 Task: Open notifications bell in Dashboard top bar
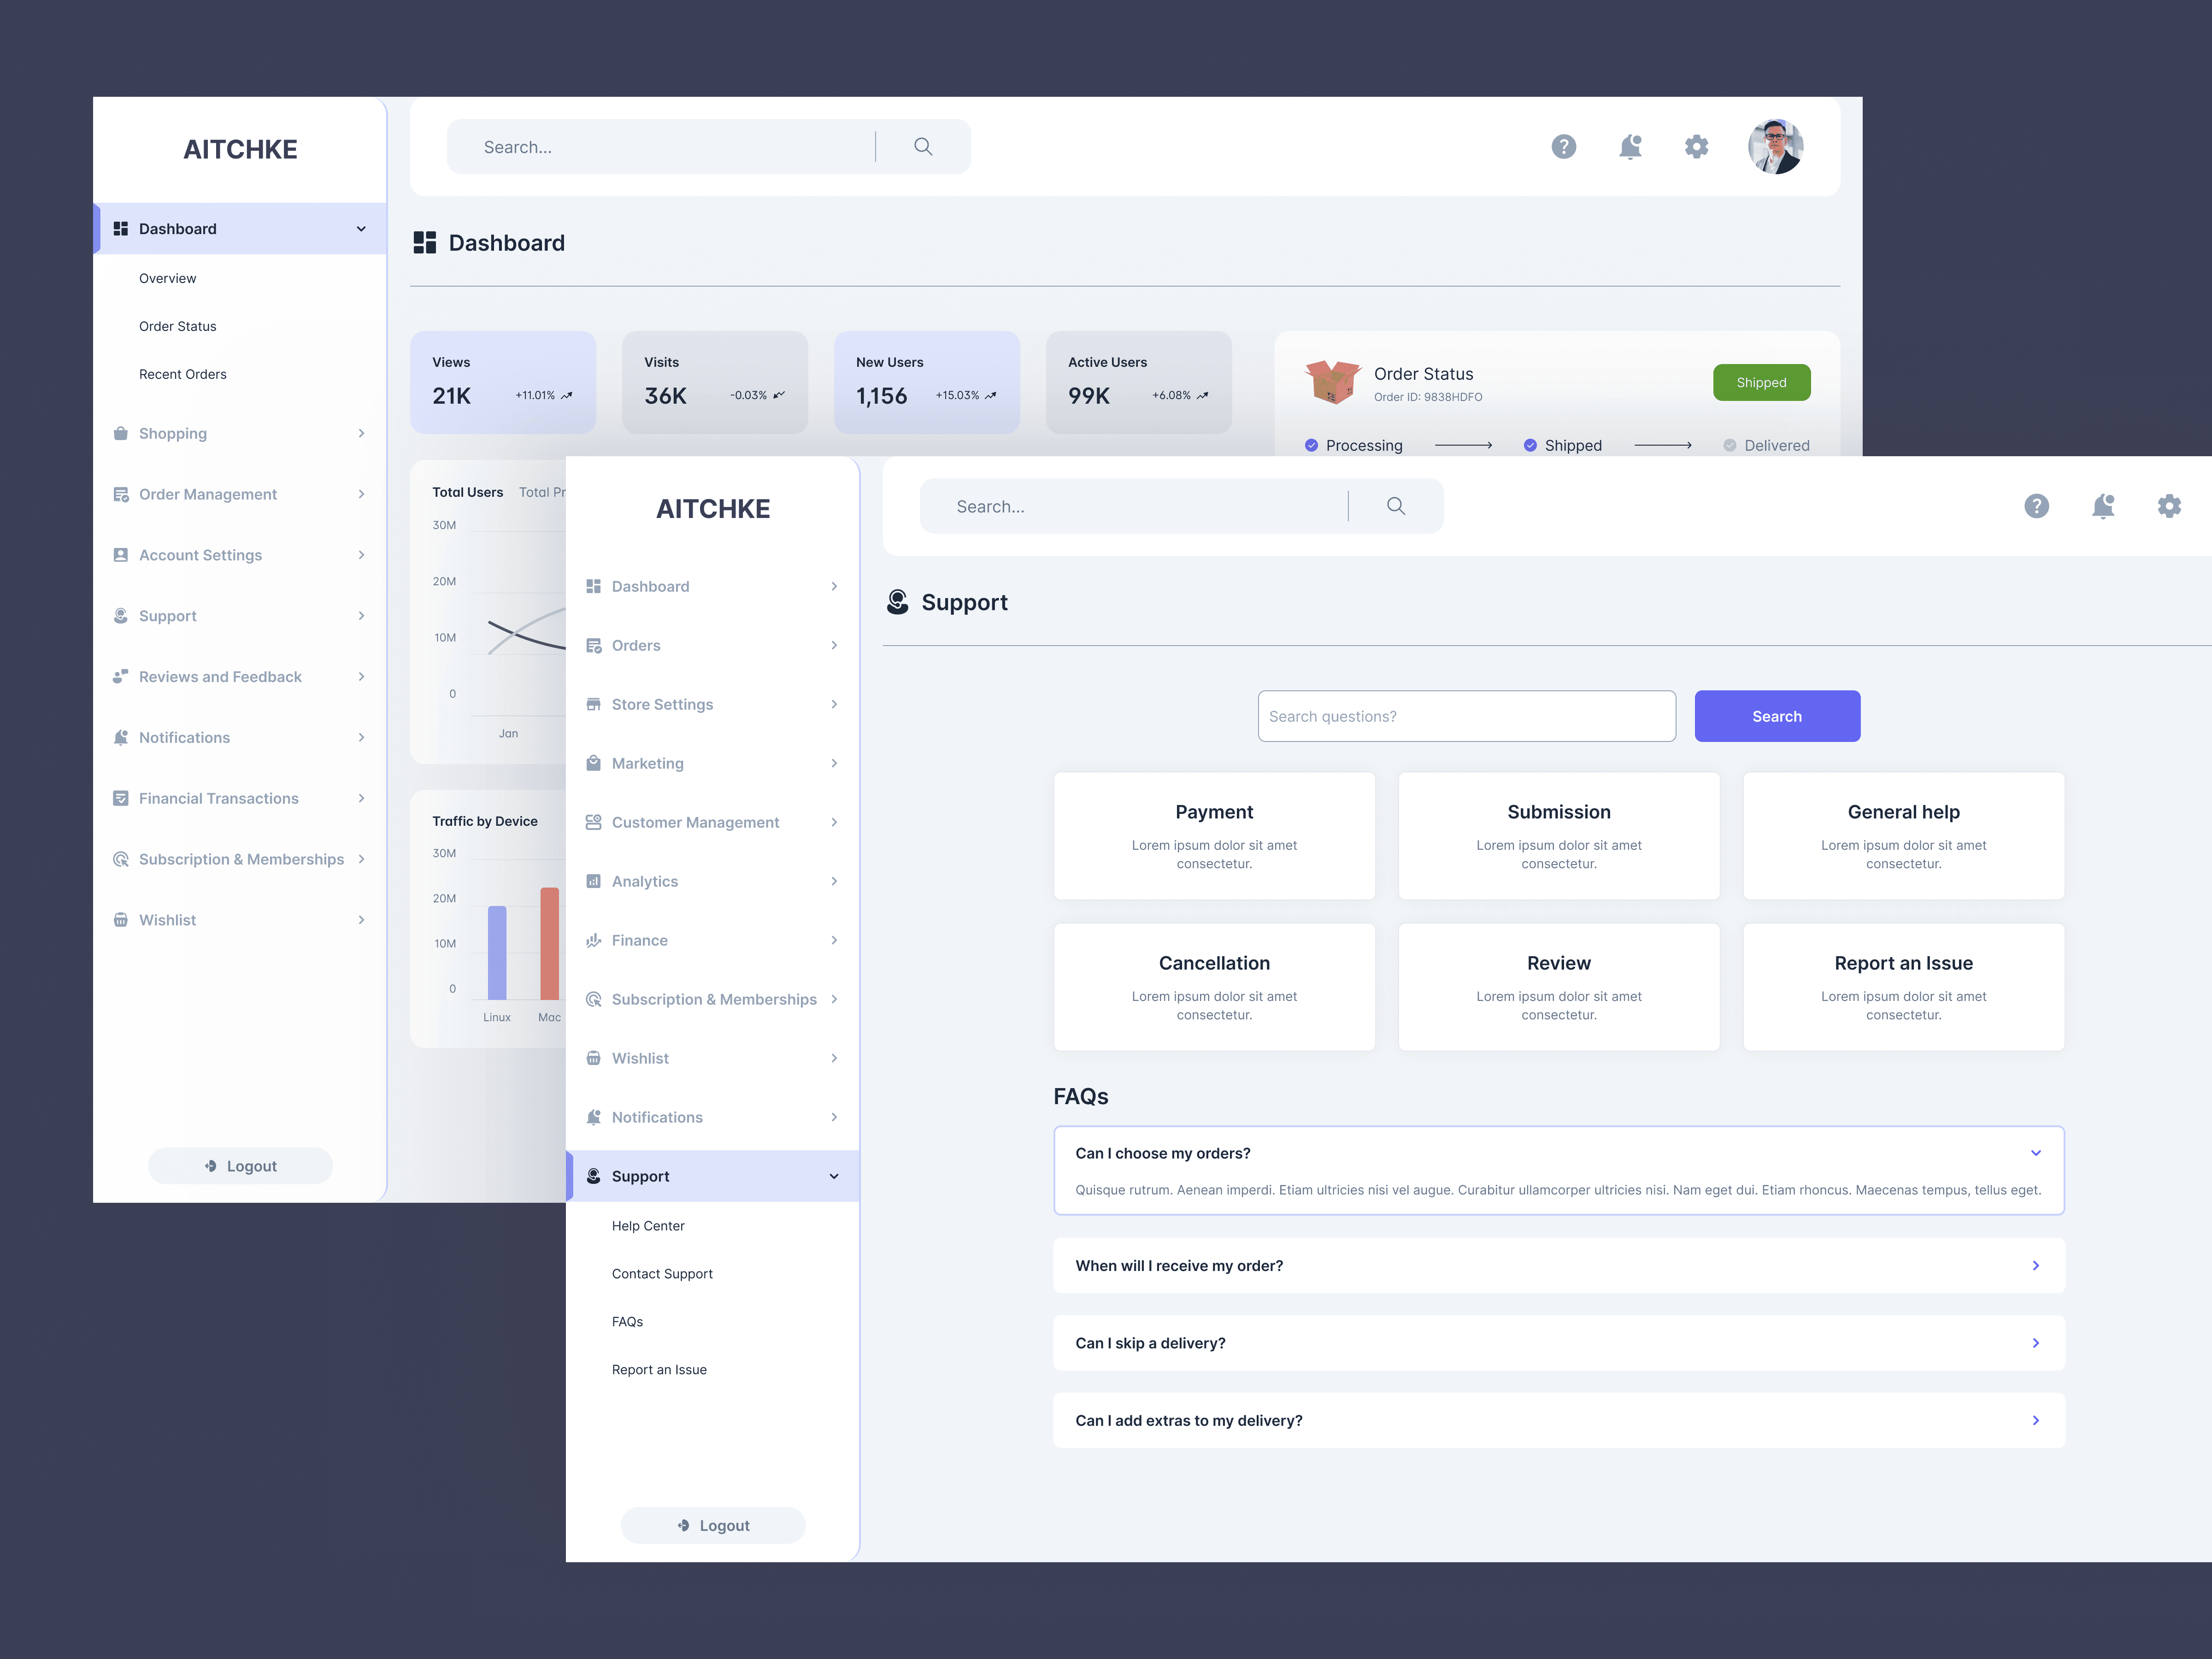pyautogui.click(x=1630, y=147)
